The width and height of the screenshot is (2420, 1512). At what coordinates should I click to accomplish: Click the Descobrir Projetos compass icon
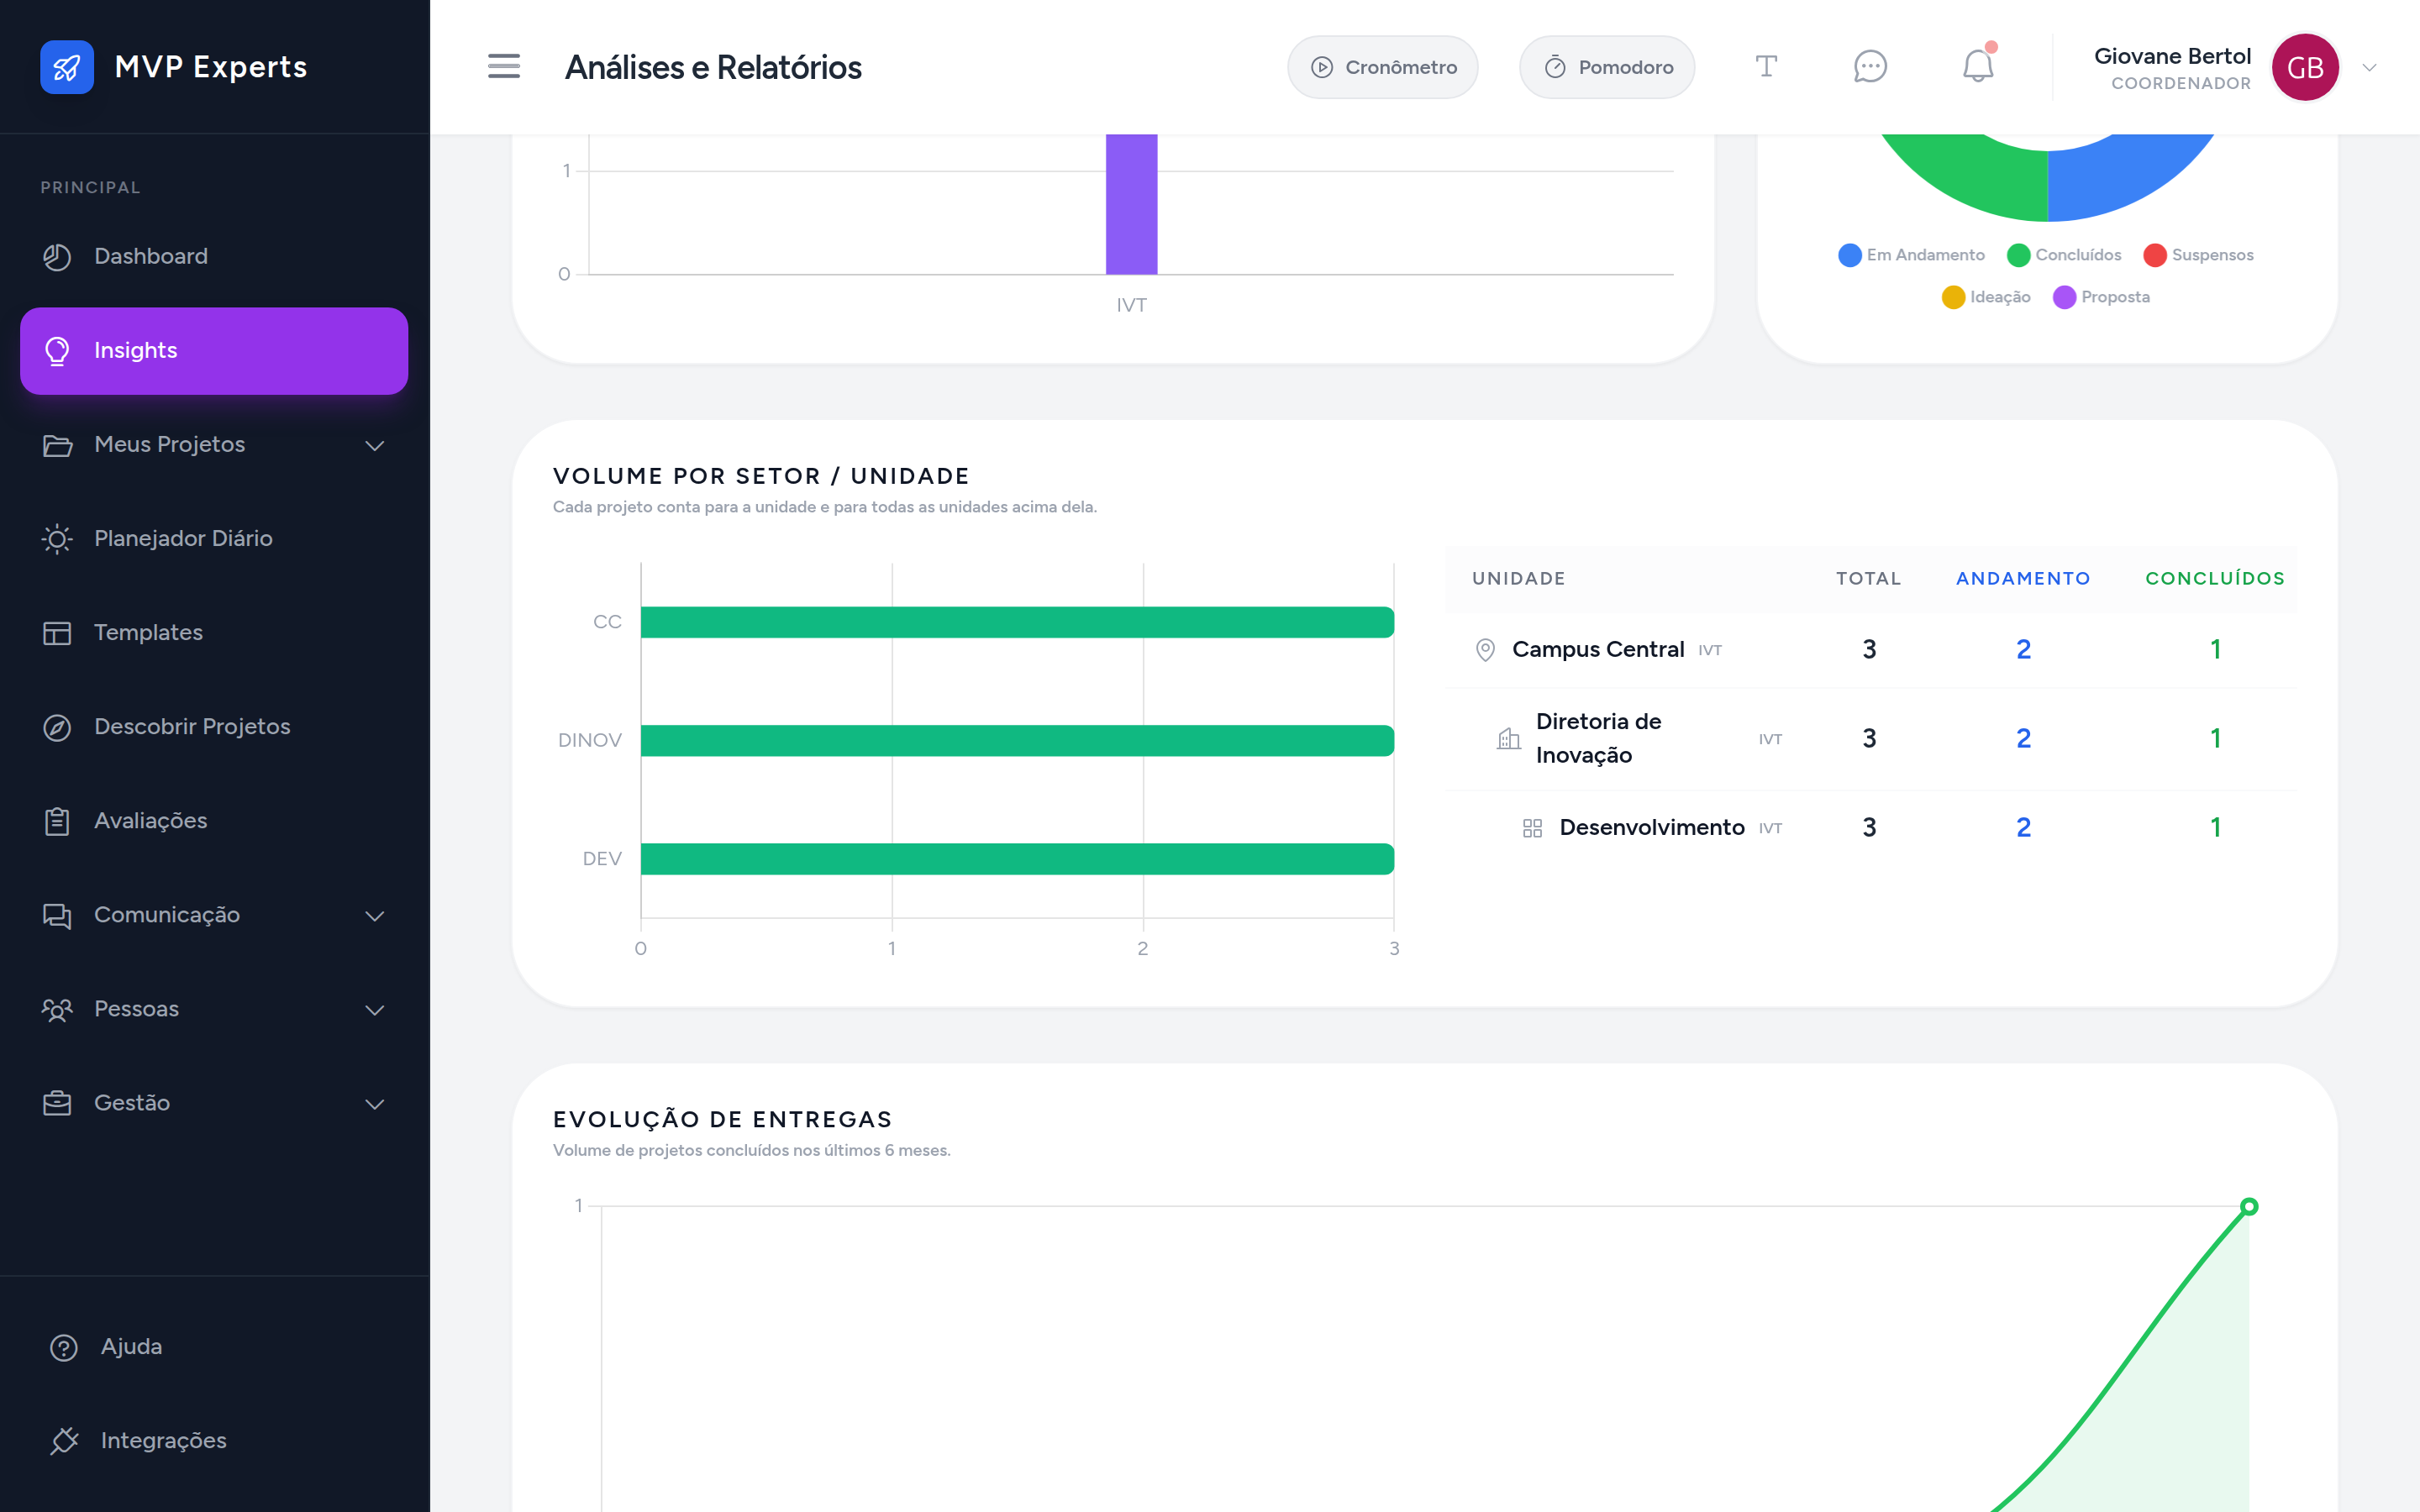coord(57,727)
